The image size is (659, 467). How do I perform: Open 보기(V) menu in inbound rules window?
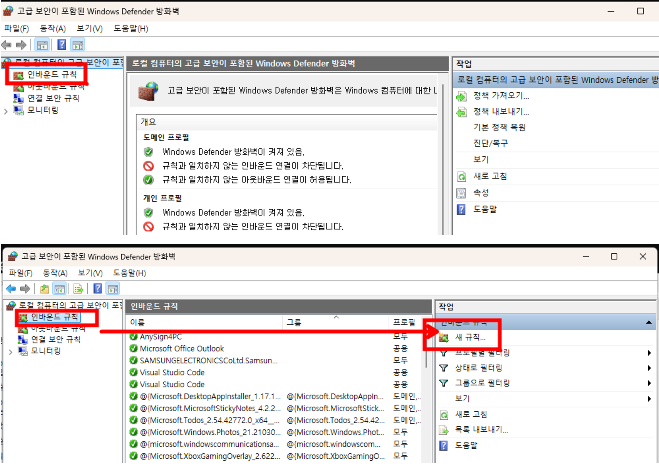coord(90,273)
